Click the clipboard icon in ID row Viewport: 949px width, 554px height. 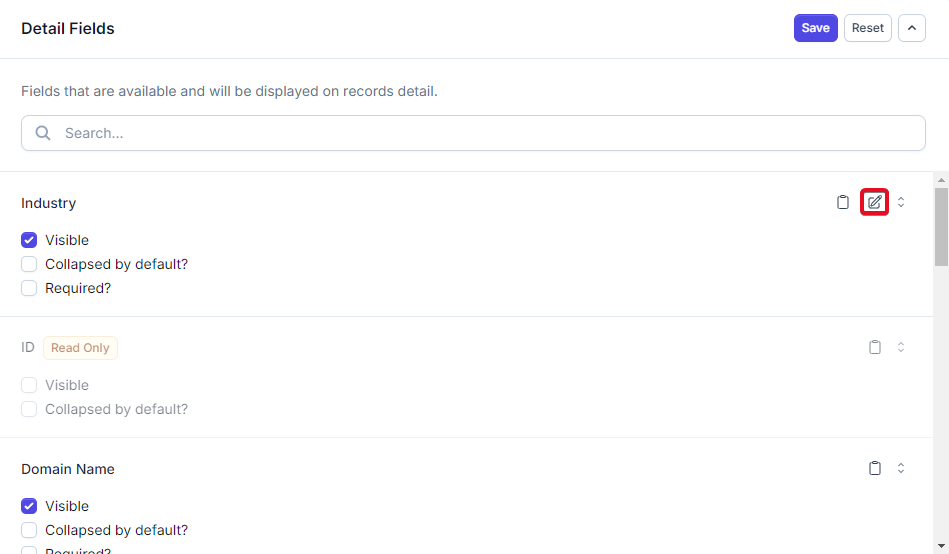(875, 347)
